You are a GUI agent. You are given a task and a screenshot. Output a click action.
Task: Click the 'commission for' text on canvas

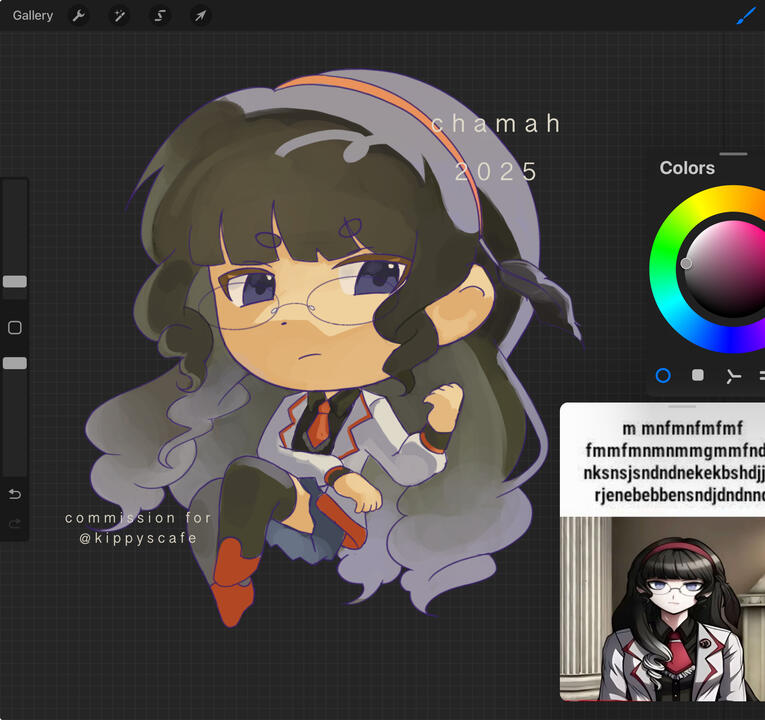click(x=138, y=518)
